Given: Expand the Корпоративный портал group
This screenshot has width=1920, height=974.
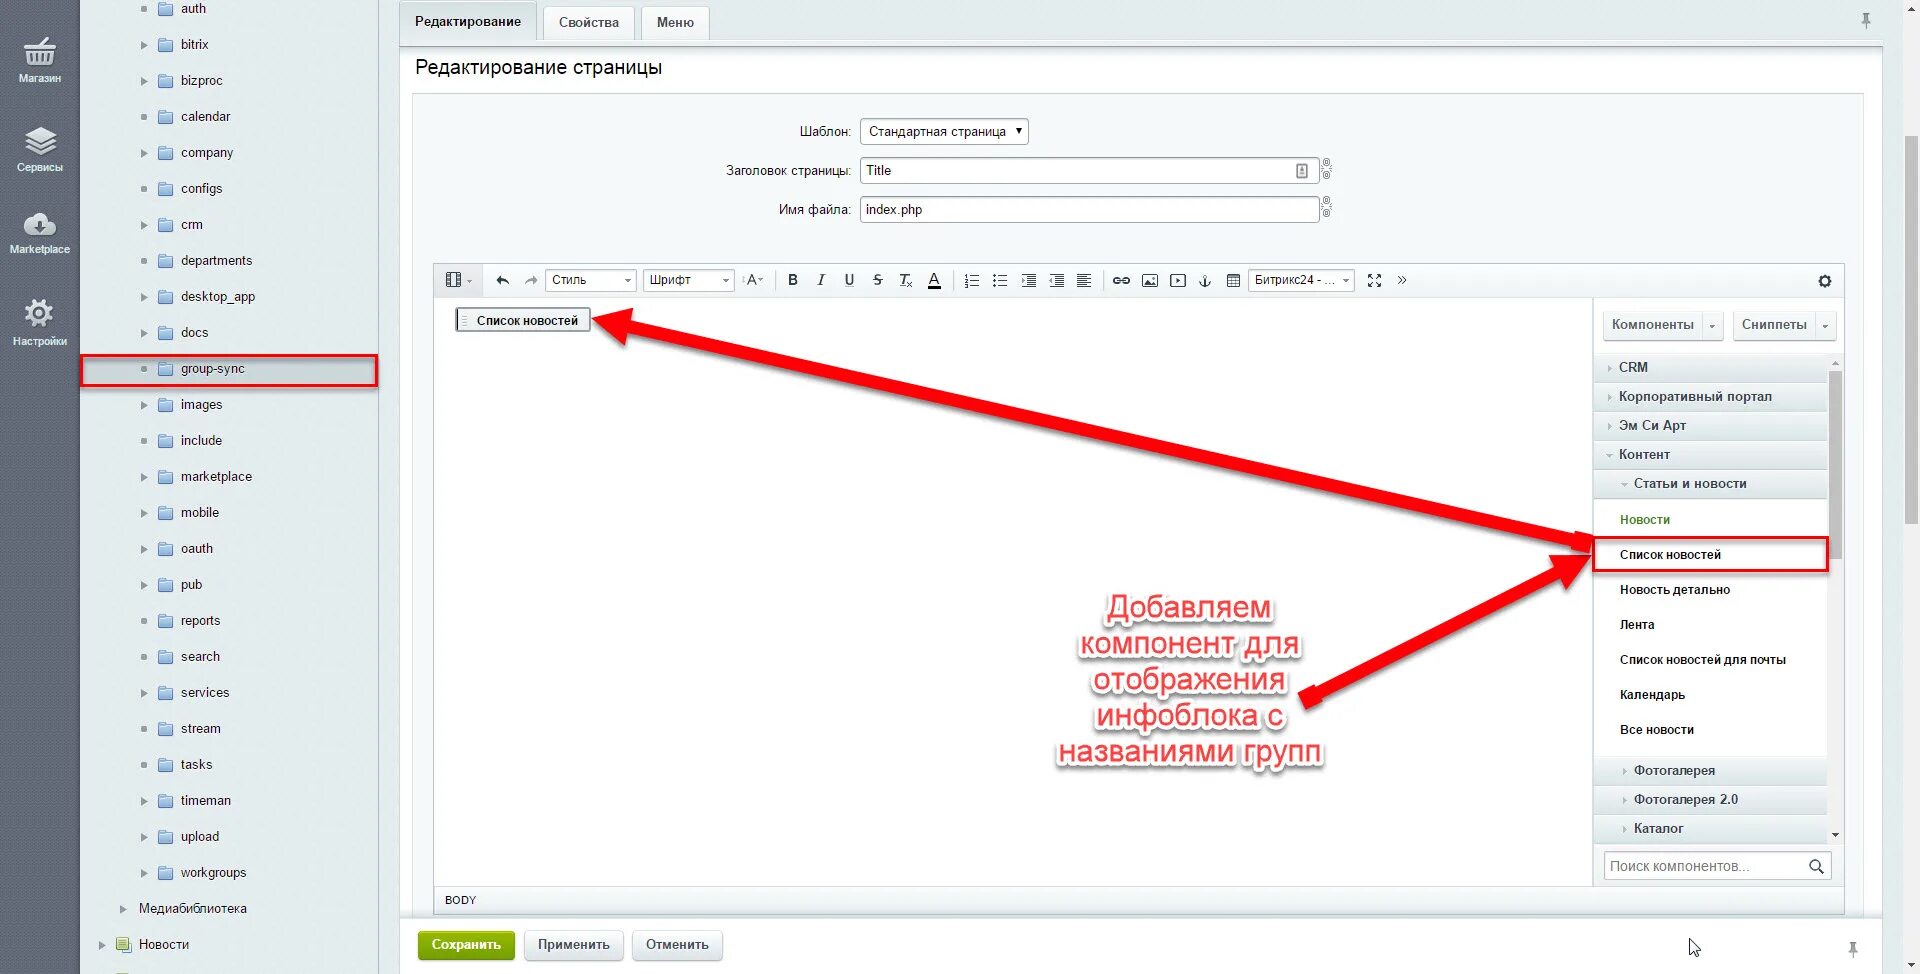Looking at the screenshot, I should click(x=1710, y=396).
